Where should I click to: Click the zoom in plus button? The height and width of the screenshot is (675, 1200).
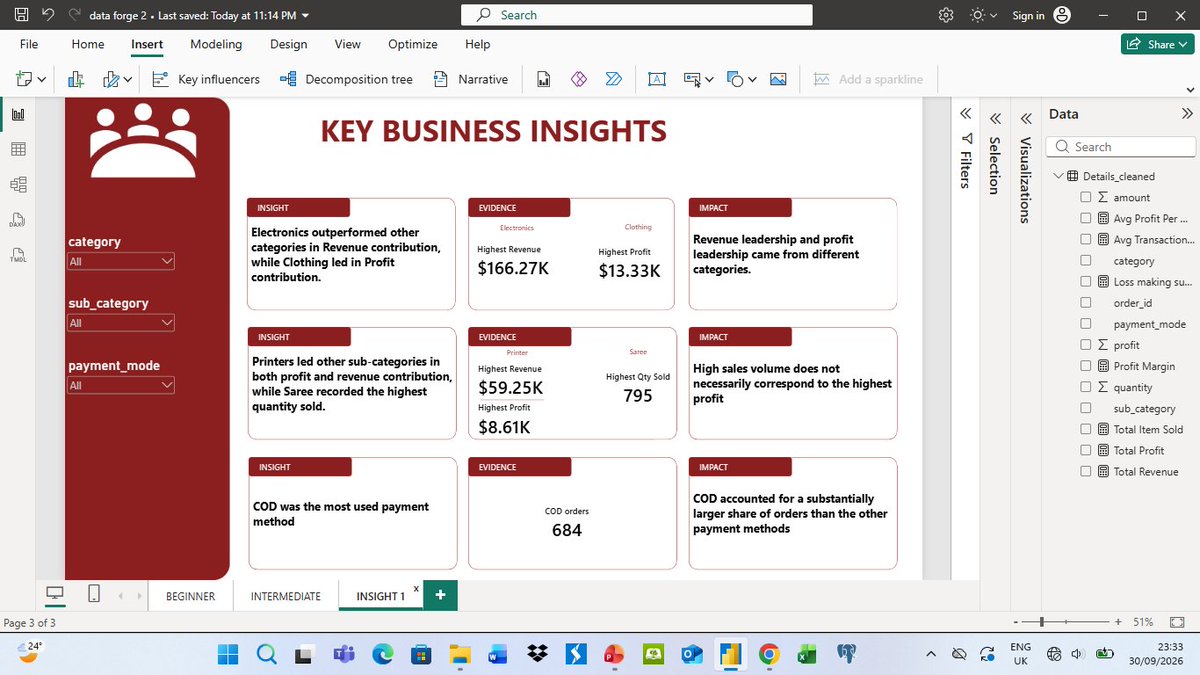pyautogui.click(x=1118, y=622)
